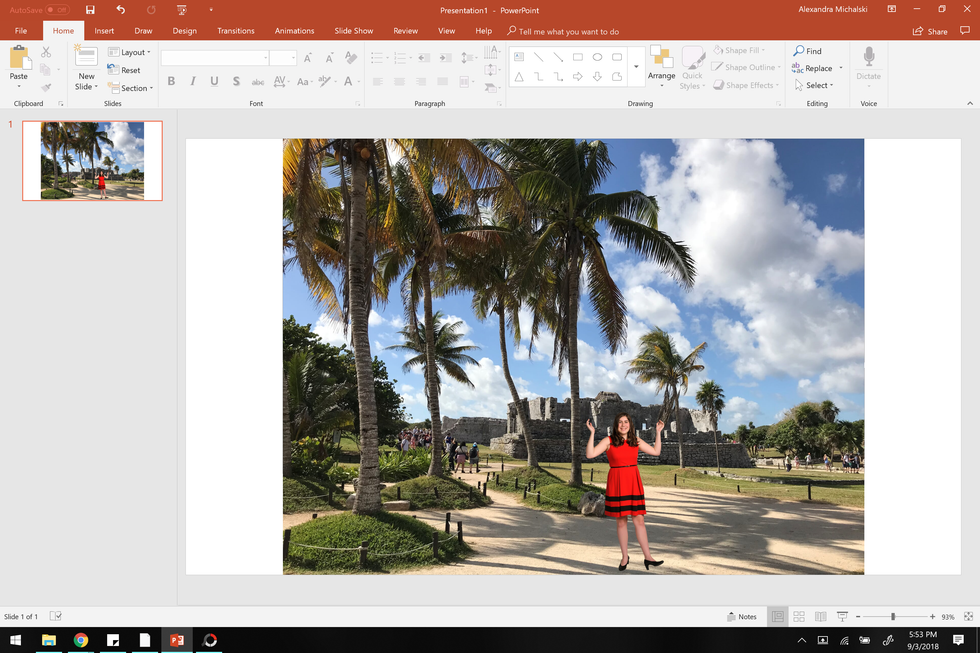980x653 pixels.
Task: Click Fit slide to window icon
Action: [968, 616]
